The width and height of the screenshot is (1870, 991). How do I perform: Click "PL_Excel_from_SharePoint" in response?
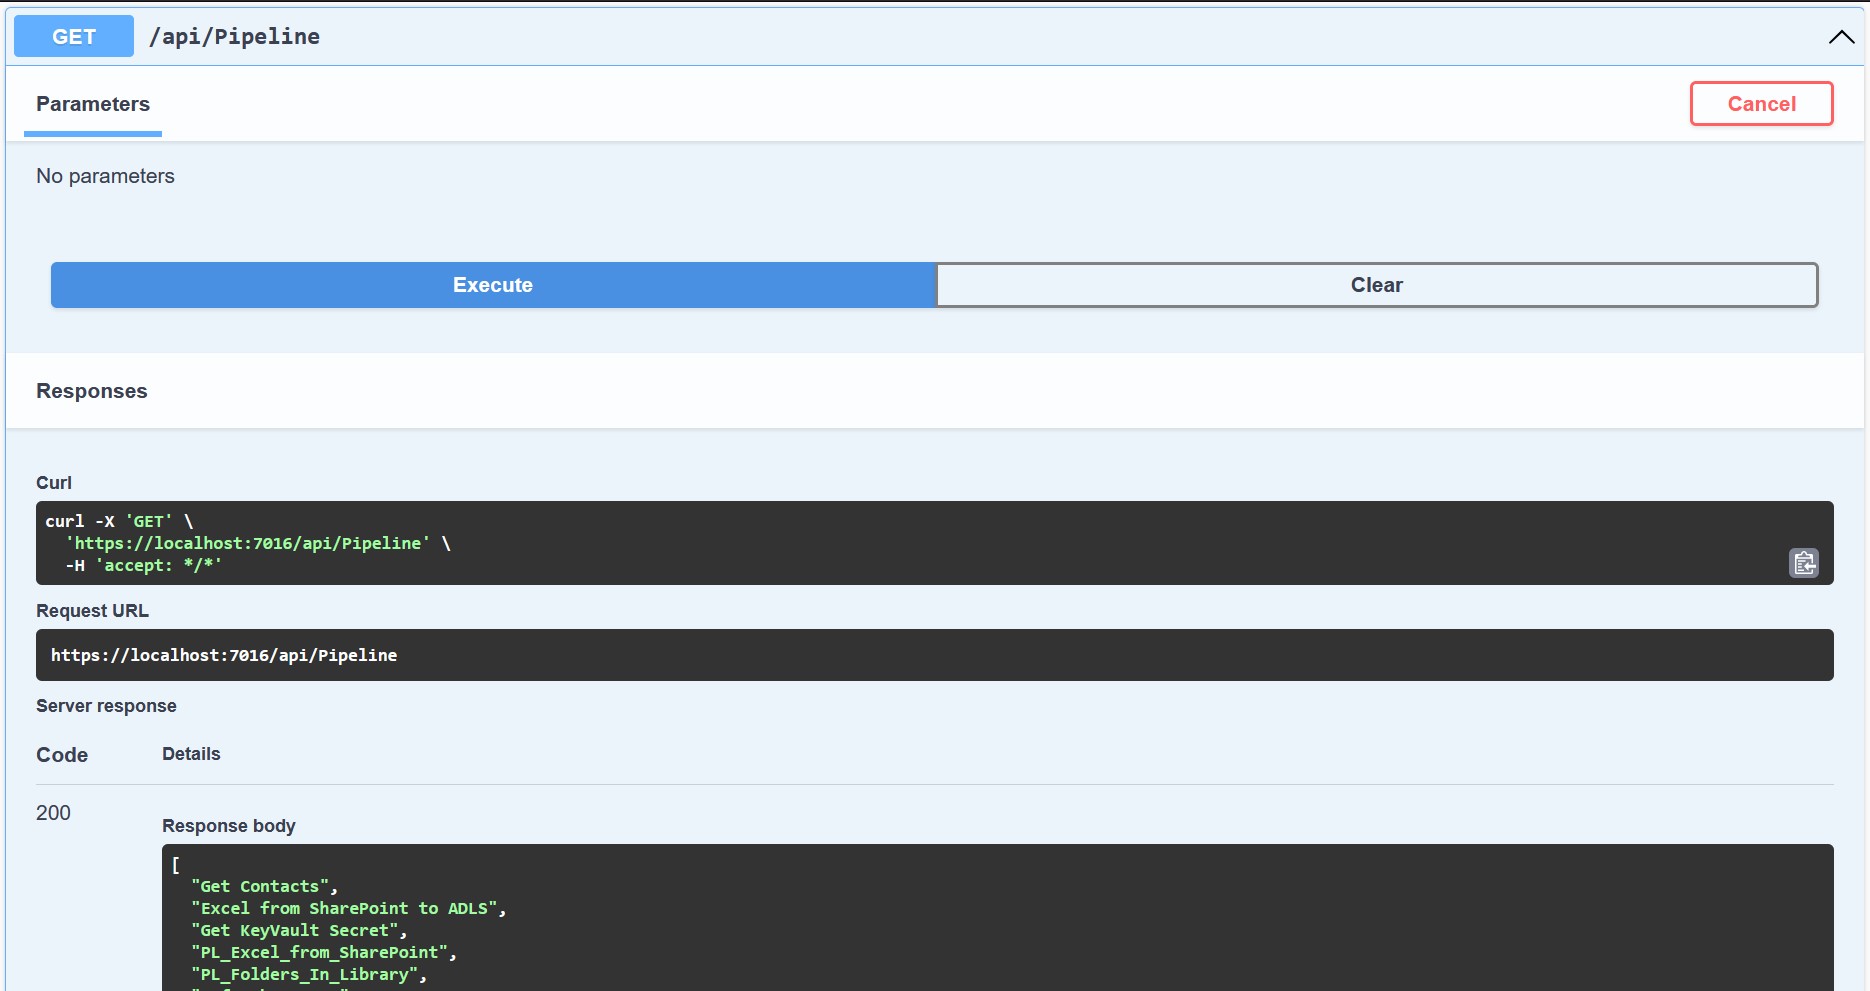319,952
